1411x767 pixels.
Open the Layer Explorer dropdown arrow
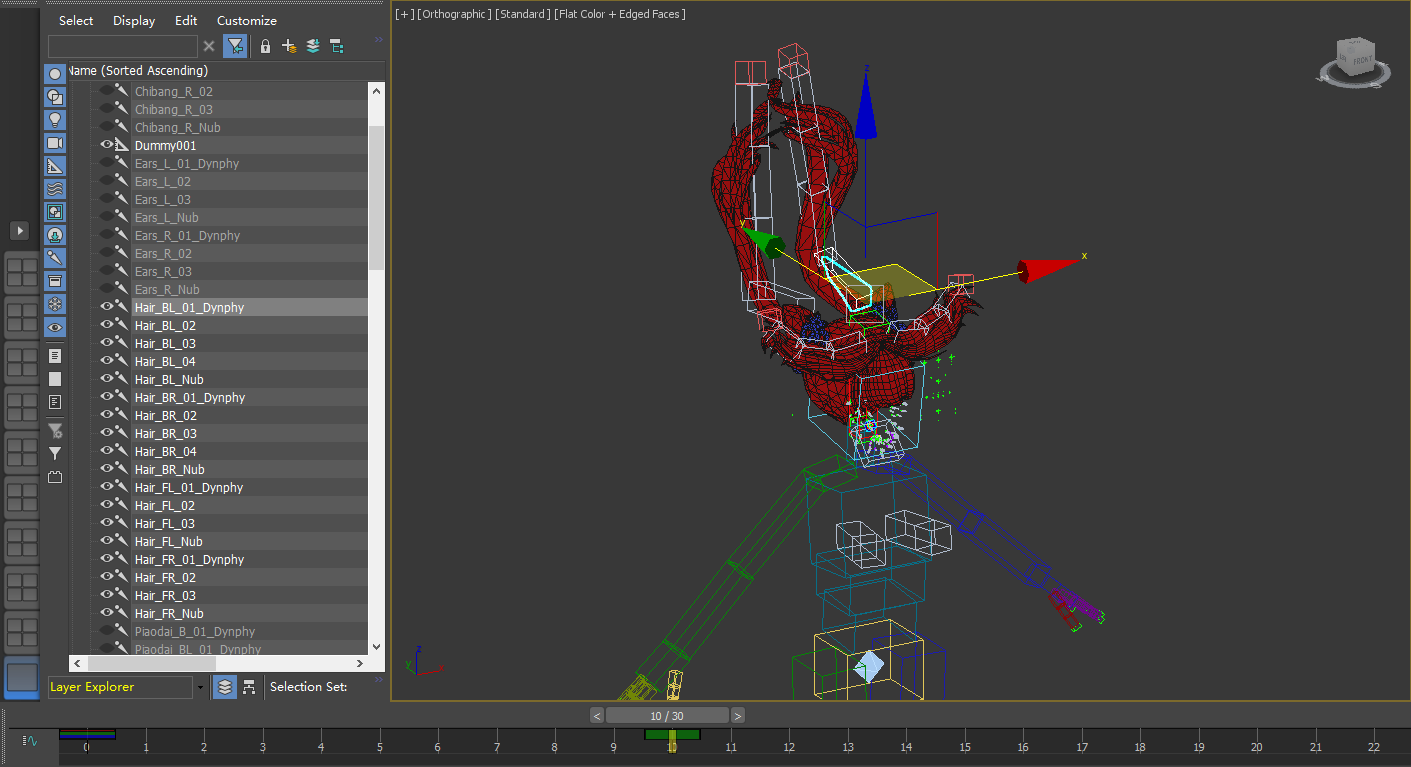[x=200, y=687]
